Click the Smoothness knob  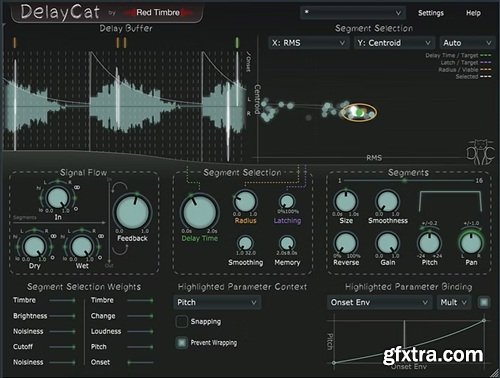pos(387,201)
